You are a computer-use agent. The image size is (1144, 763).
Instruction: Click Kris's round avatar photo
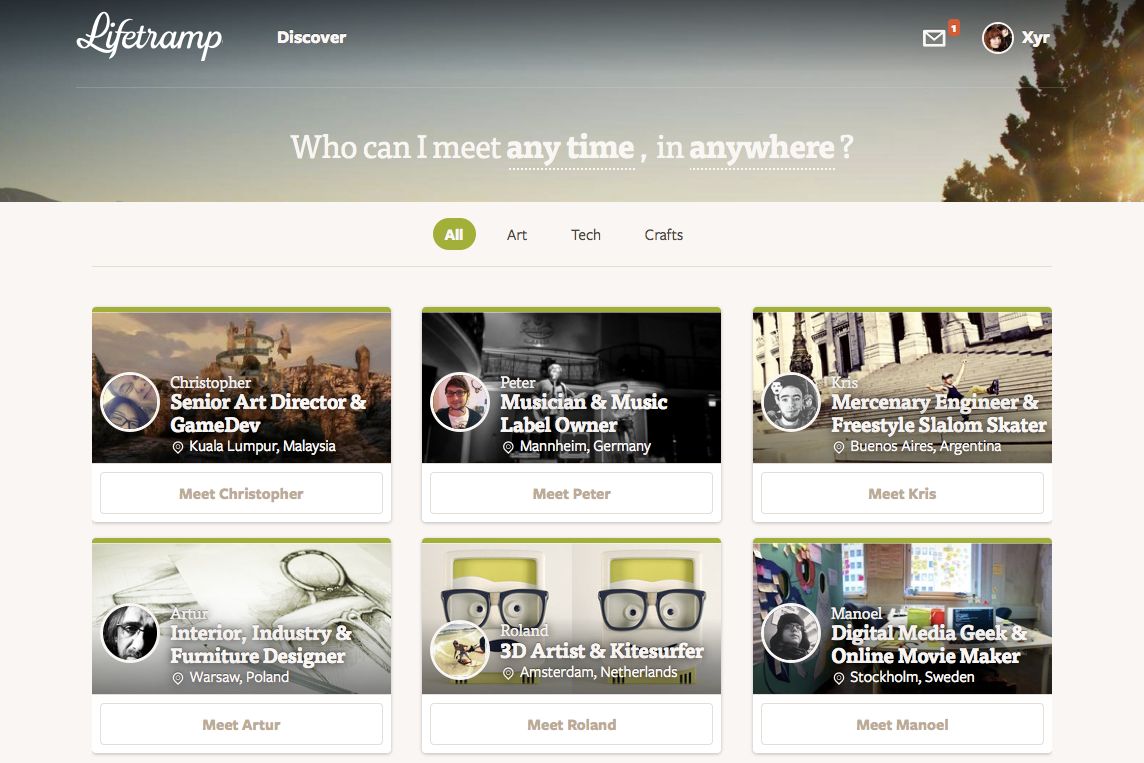[x=791, y=402]
